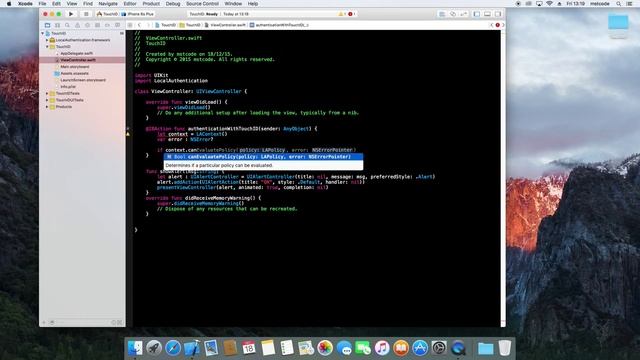Expand the TouchIDUITests folder

[47, 100]
